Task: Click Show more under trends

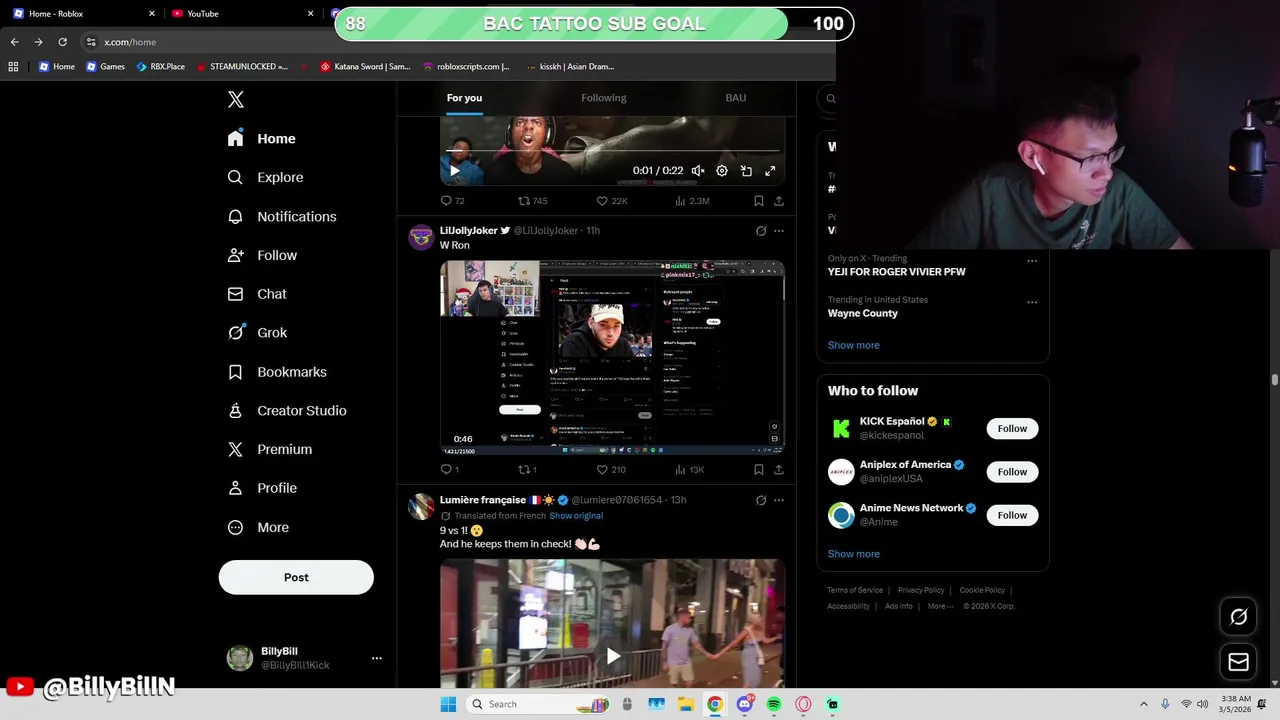Action: click(854, 345)
